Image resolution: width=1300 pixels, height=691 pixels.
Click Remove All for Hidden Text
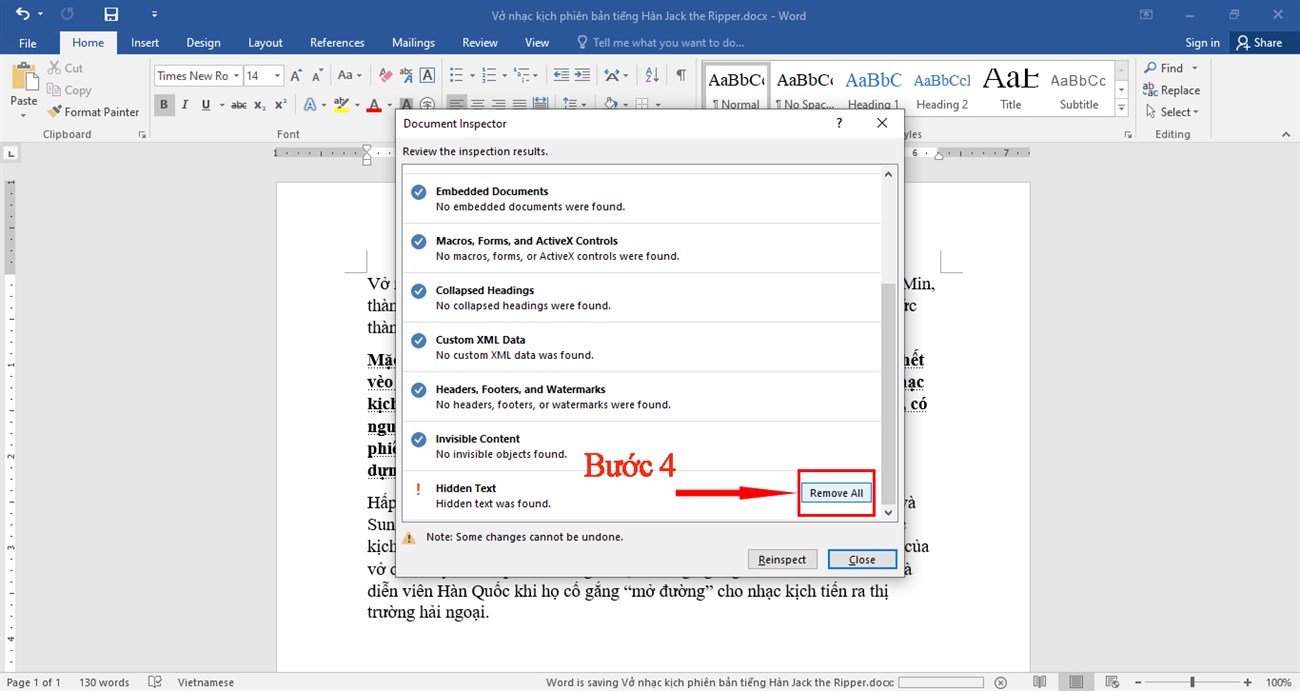836,493
